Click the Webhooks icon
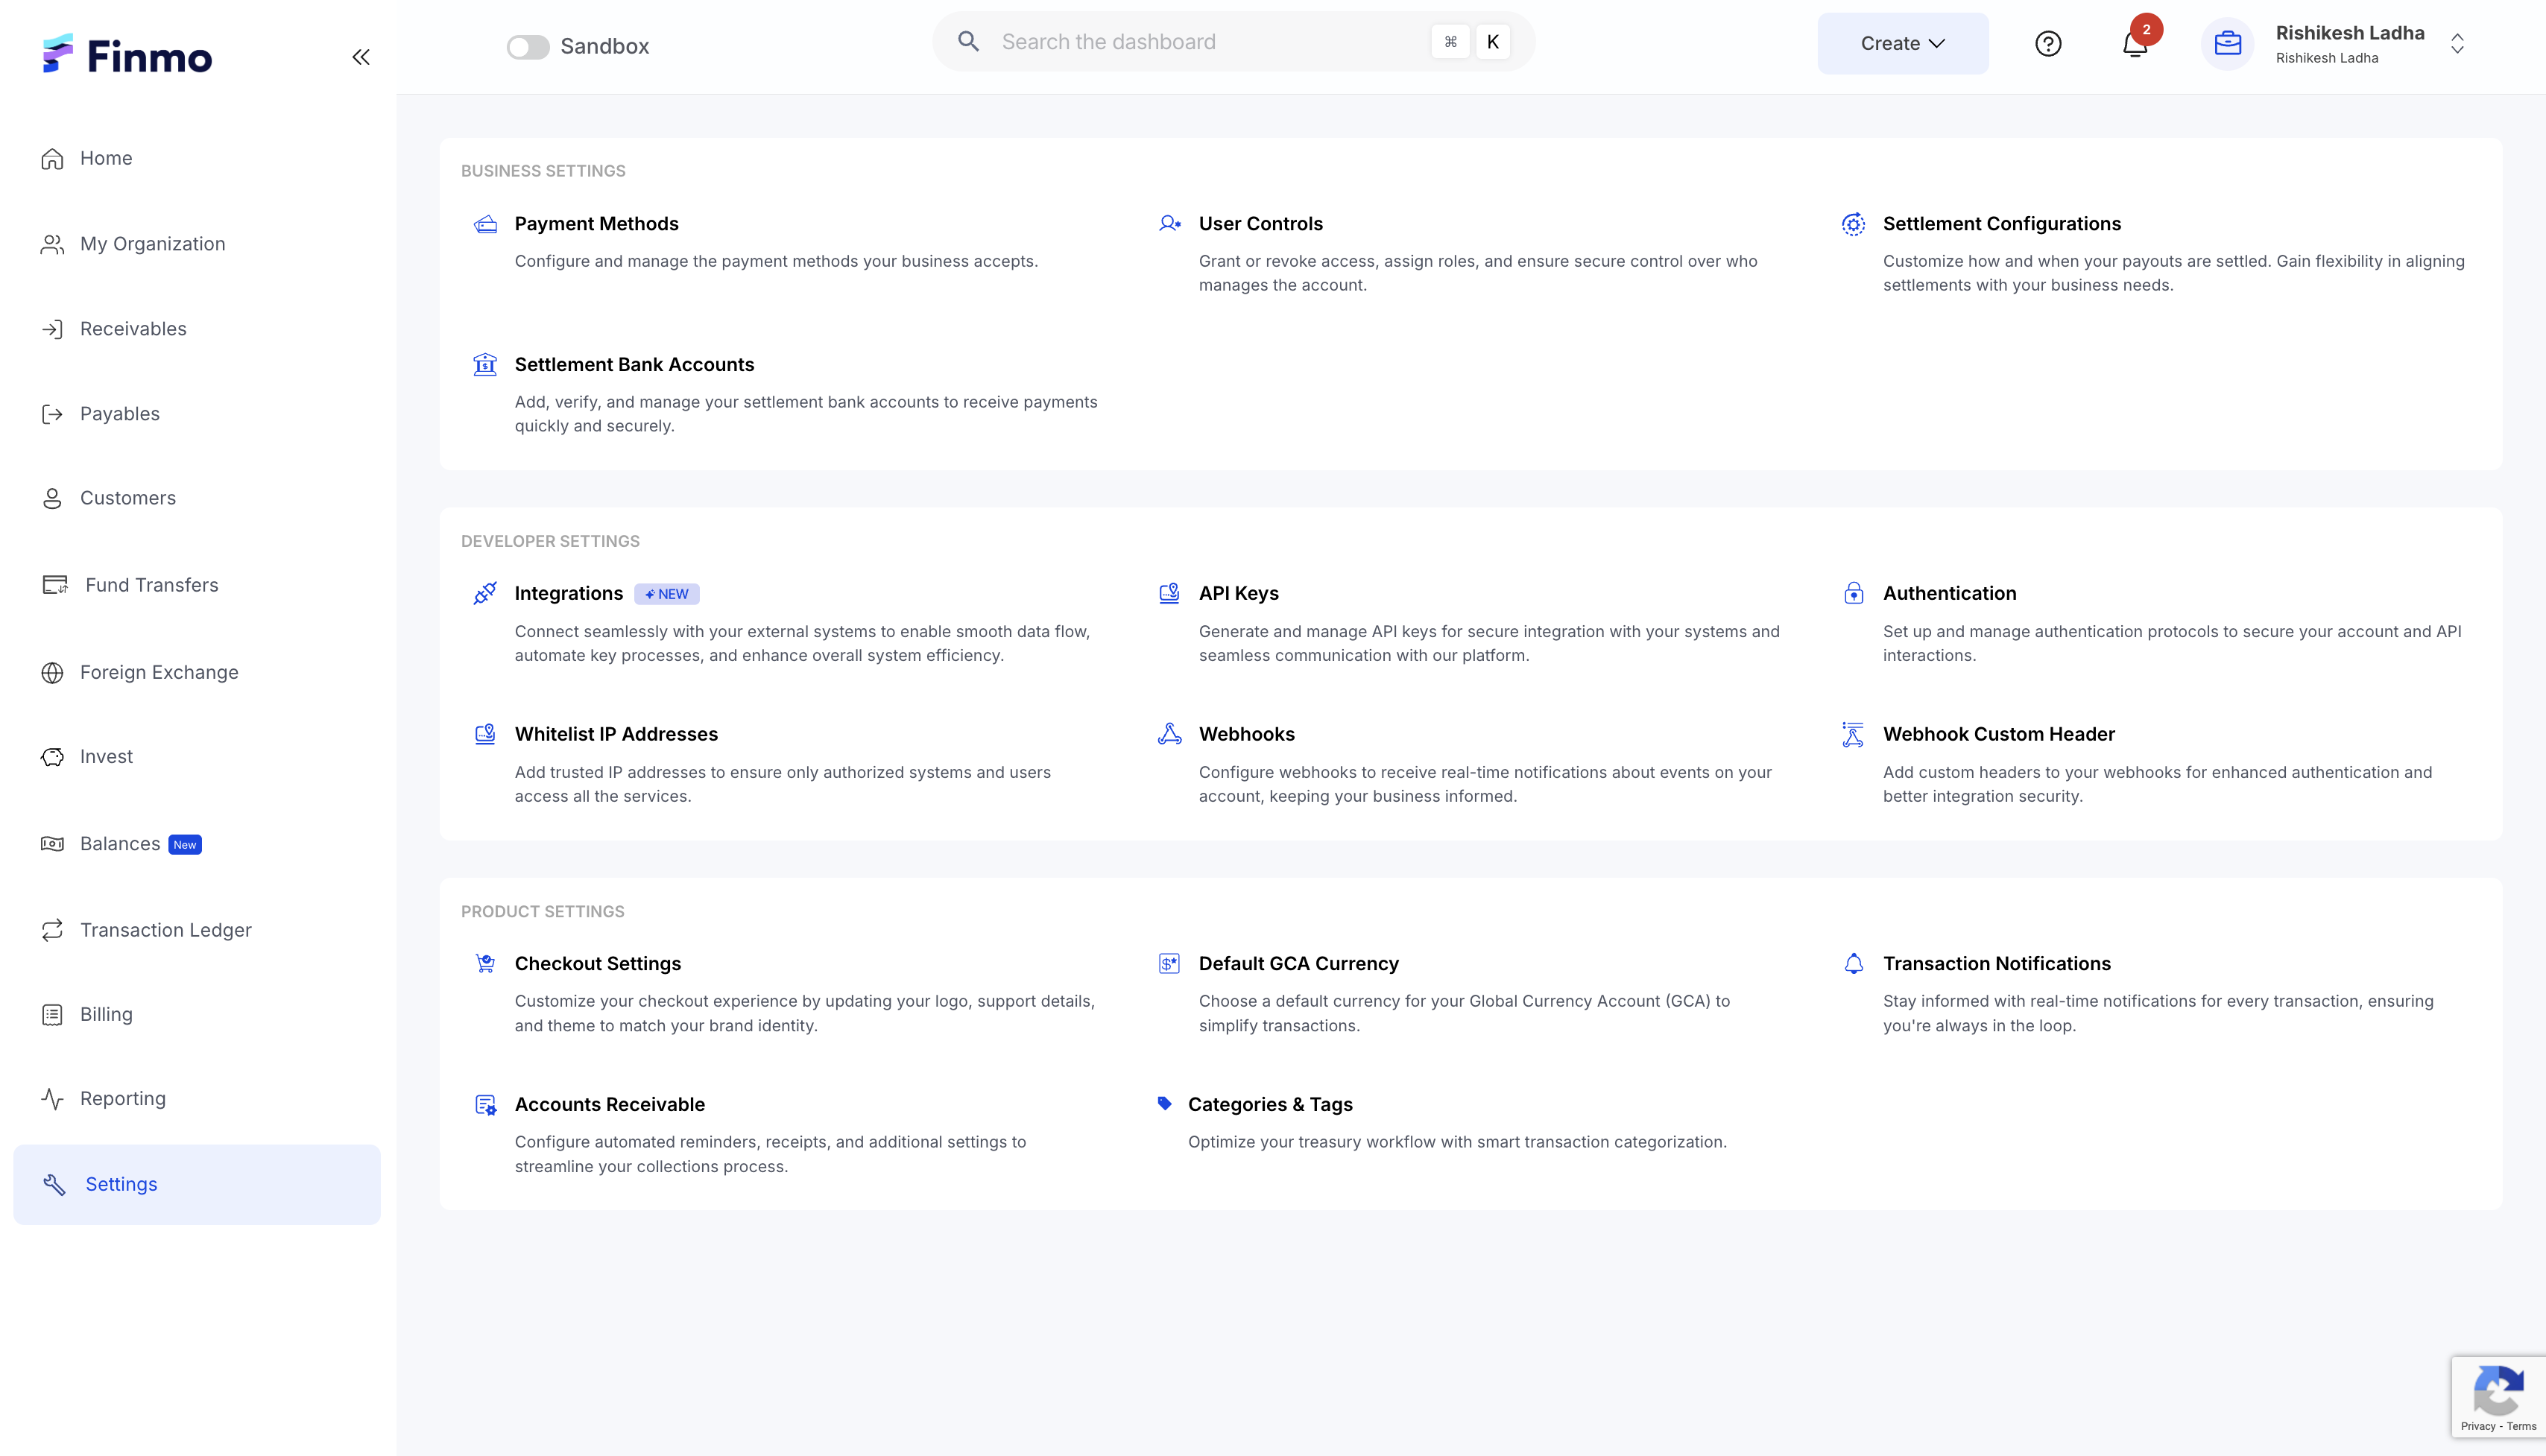 coord(1169,734)
